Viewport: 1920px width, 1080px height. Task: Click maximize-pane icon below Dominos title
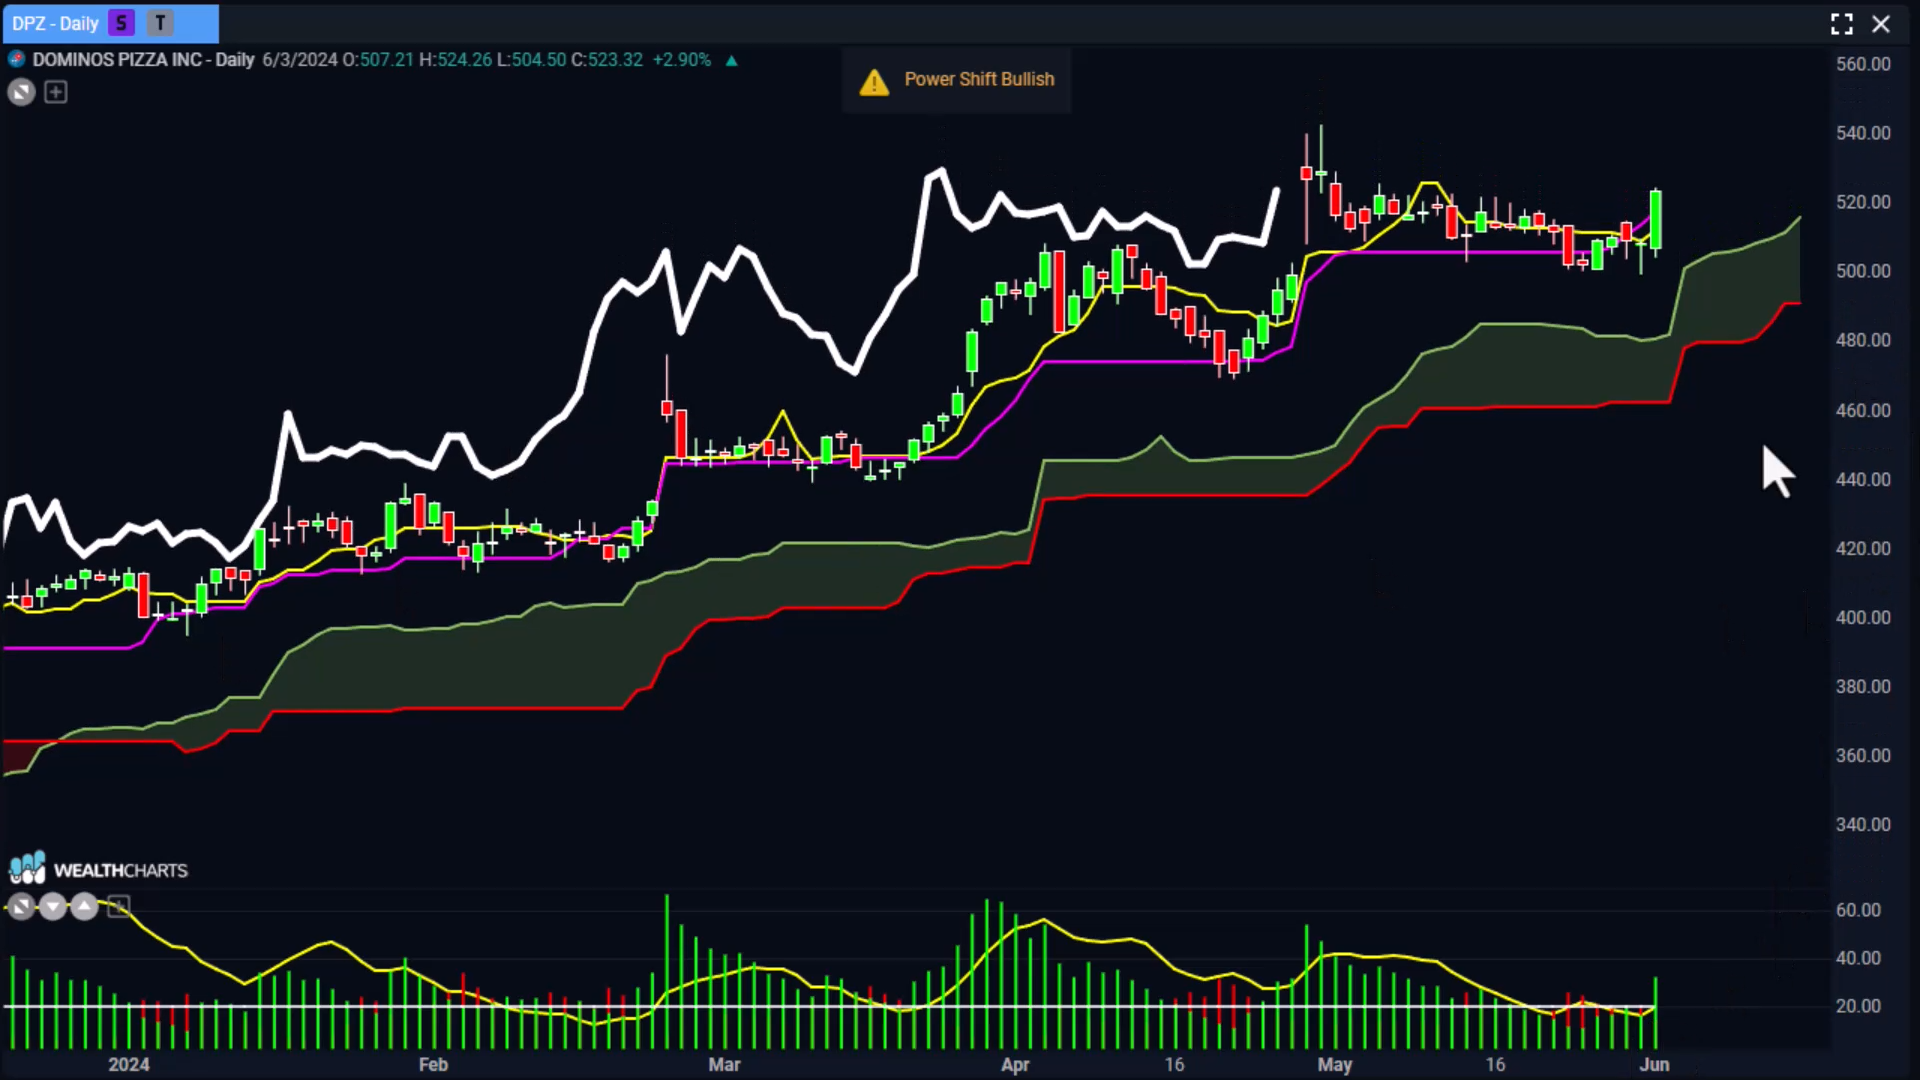click(x=21, y=92)
